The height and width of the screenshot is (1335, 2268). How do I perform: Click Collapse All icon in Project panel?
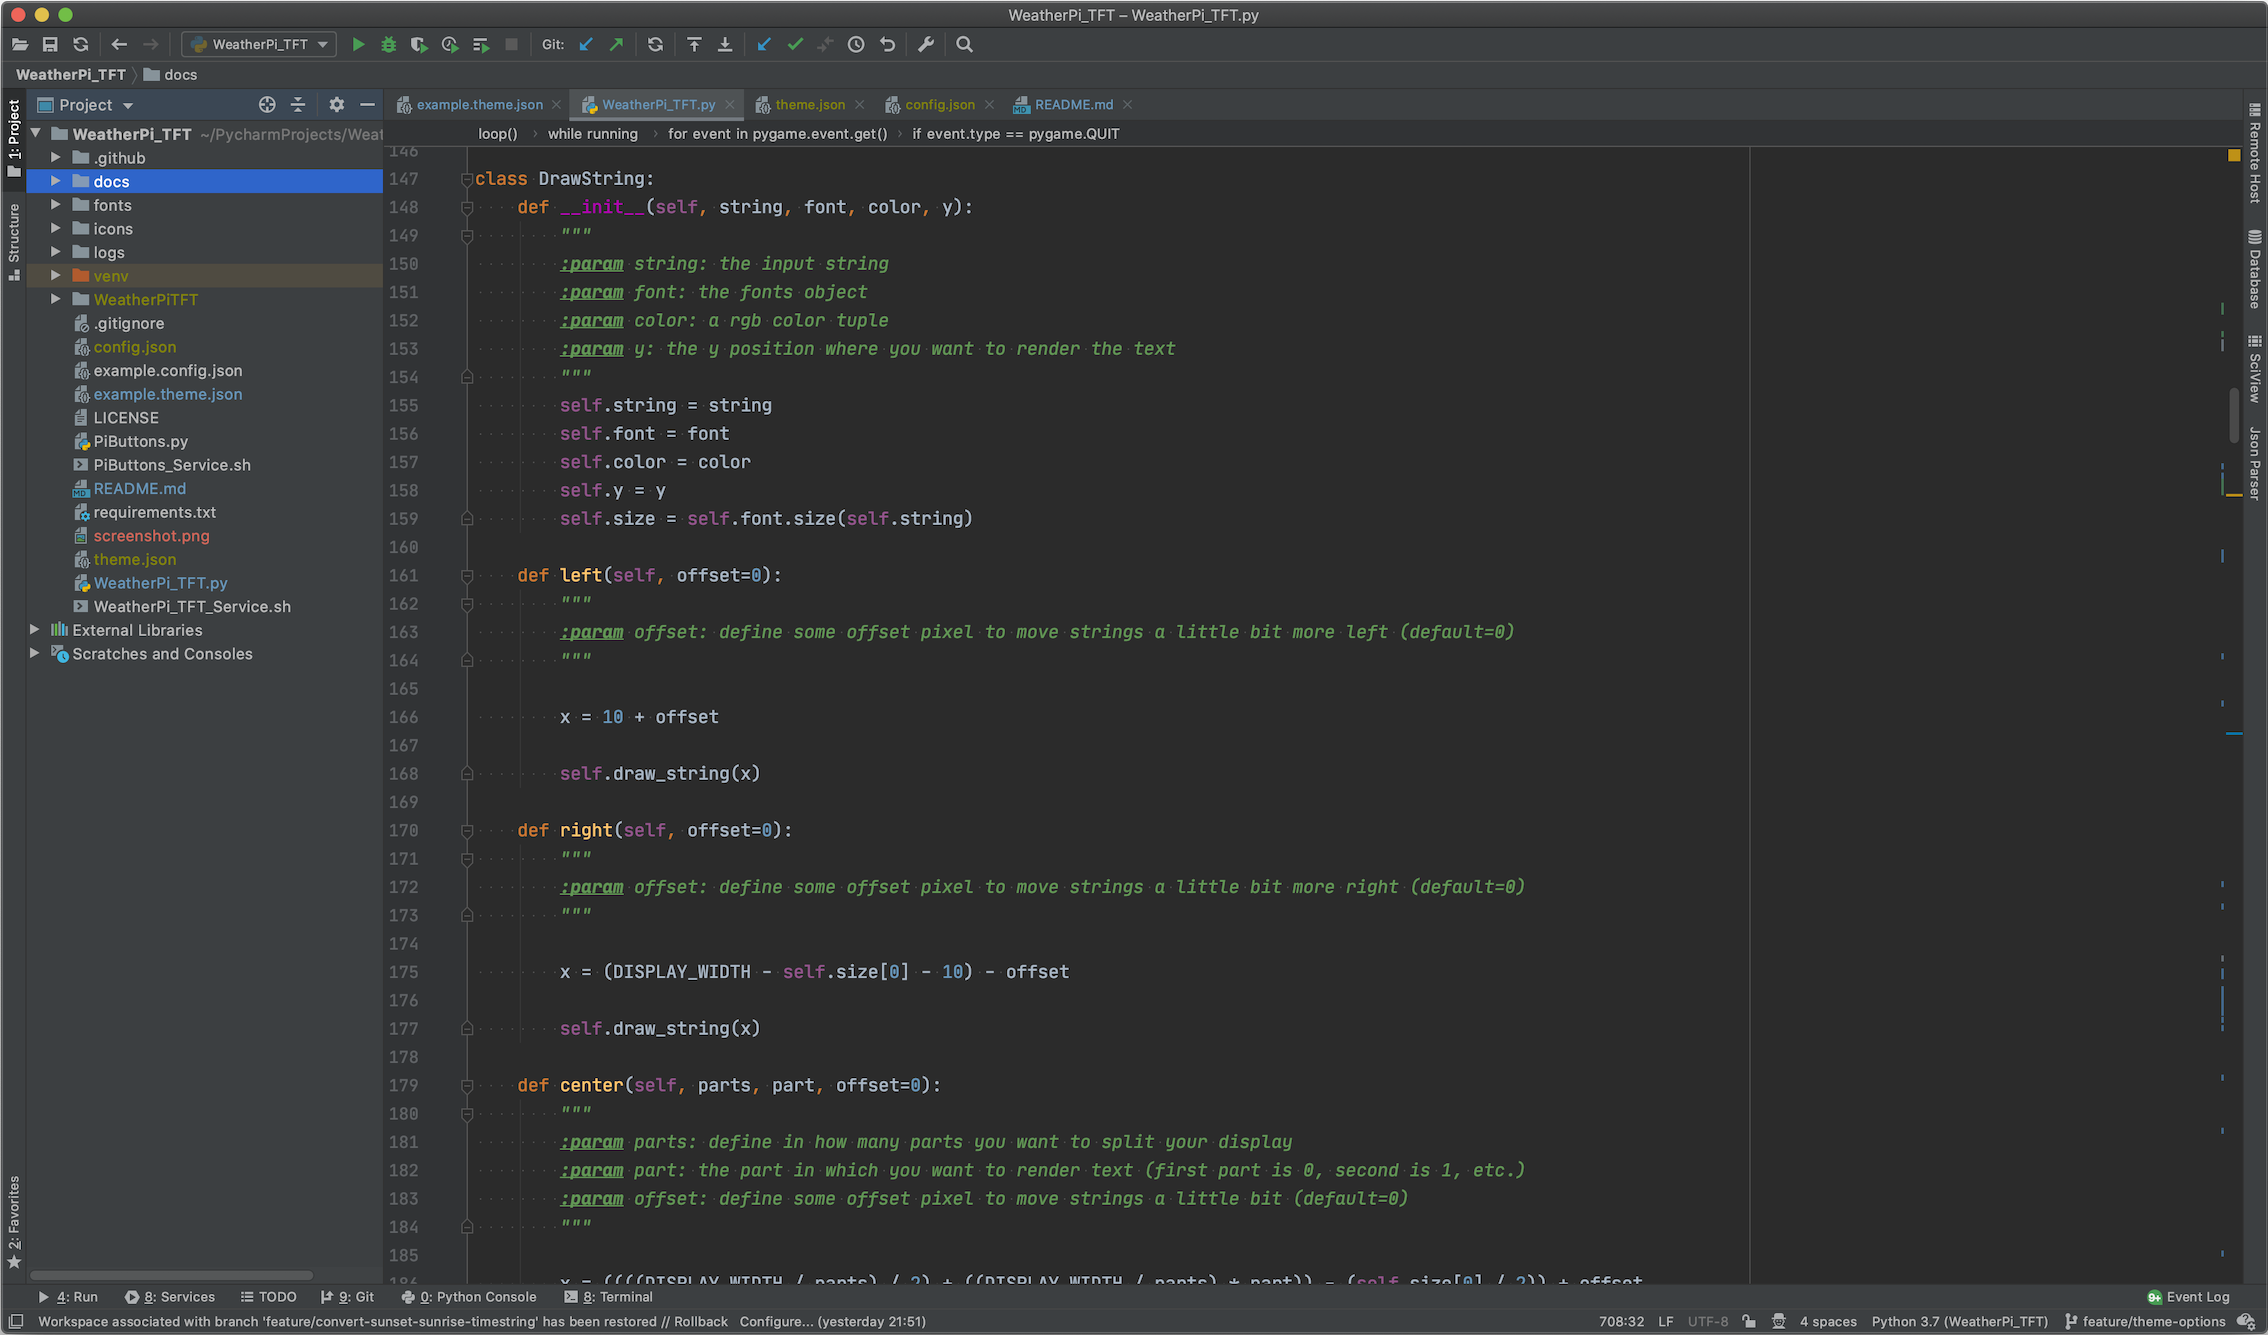[298, 105]
